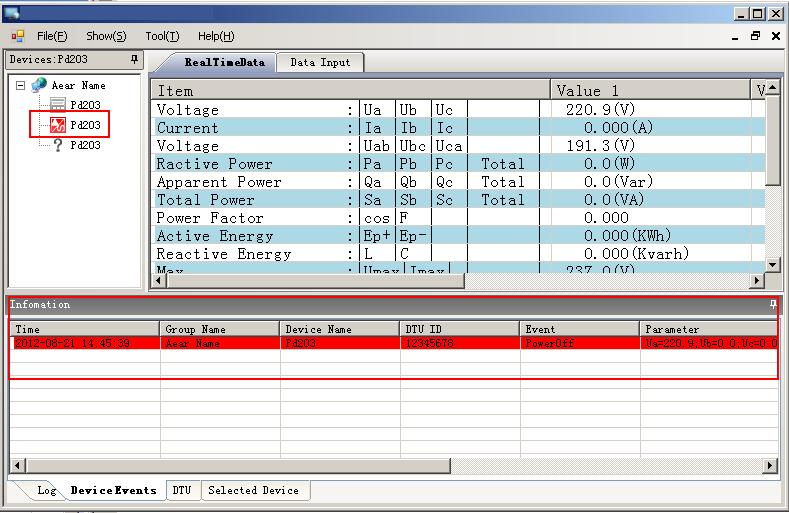
Task: Open the Tool menu
Action: [161, 36]
